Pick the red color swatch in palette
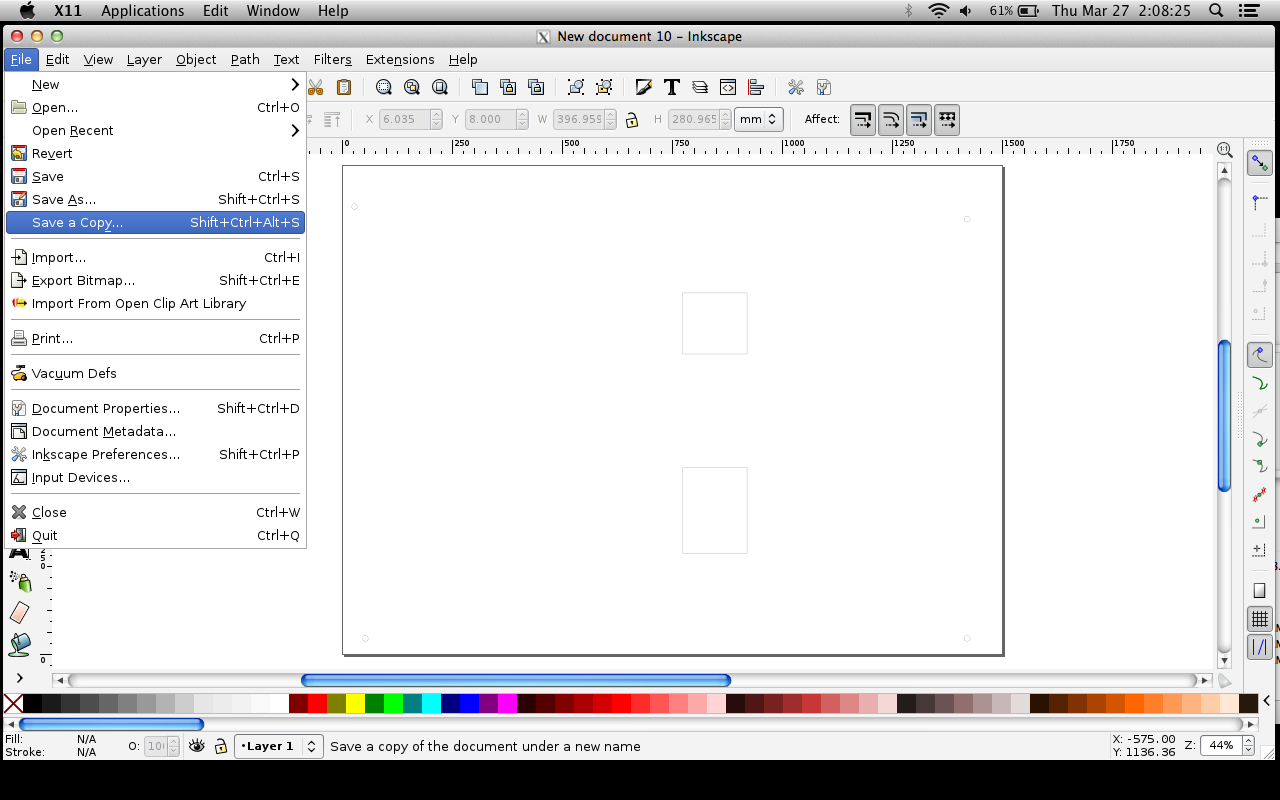Viewport: 1280px width, 800px height. 317,703
